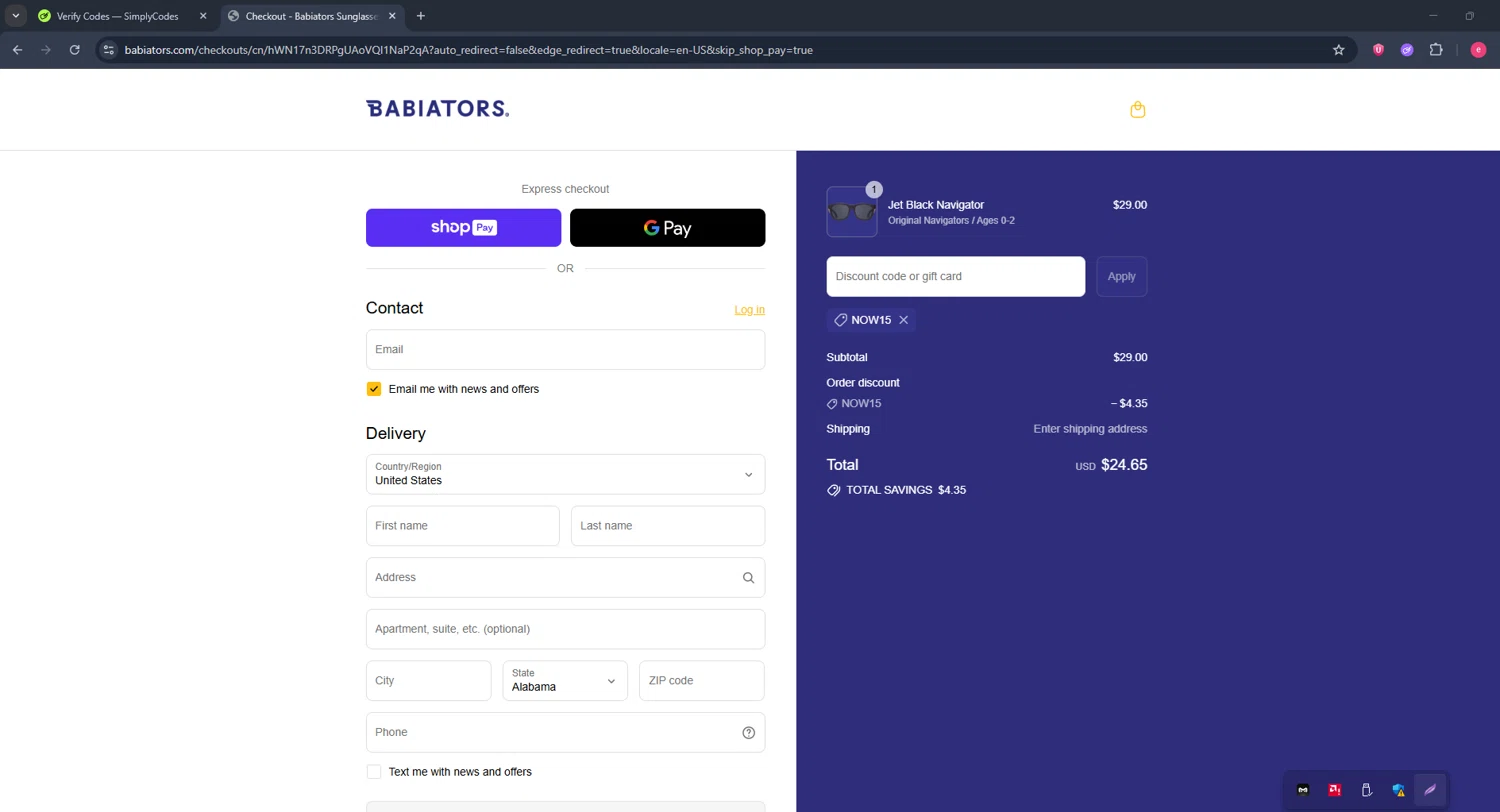Click the Last name field

pos(668,526)
